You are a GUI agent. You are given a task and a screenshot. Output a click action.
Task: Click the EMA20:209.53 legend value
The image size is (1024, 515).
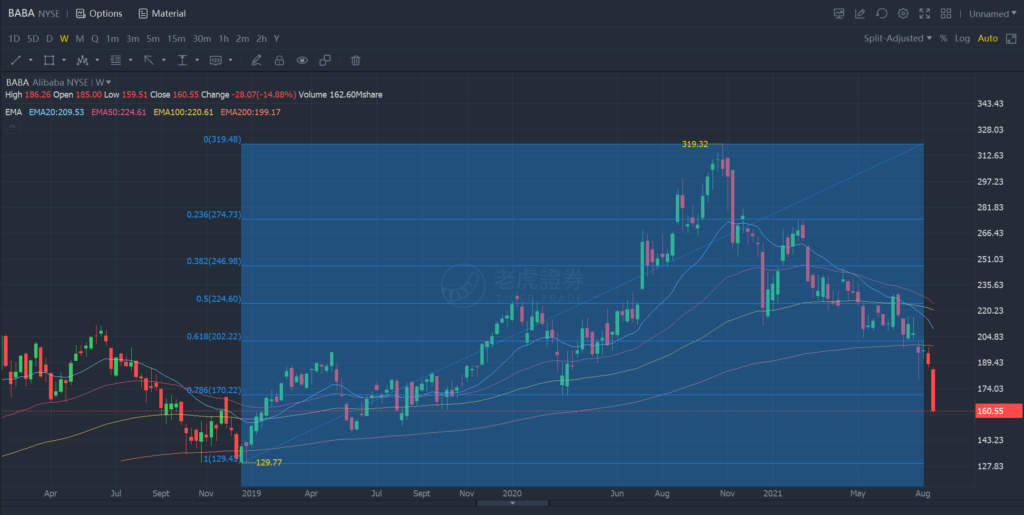(56, 112)
